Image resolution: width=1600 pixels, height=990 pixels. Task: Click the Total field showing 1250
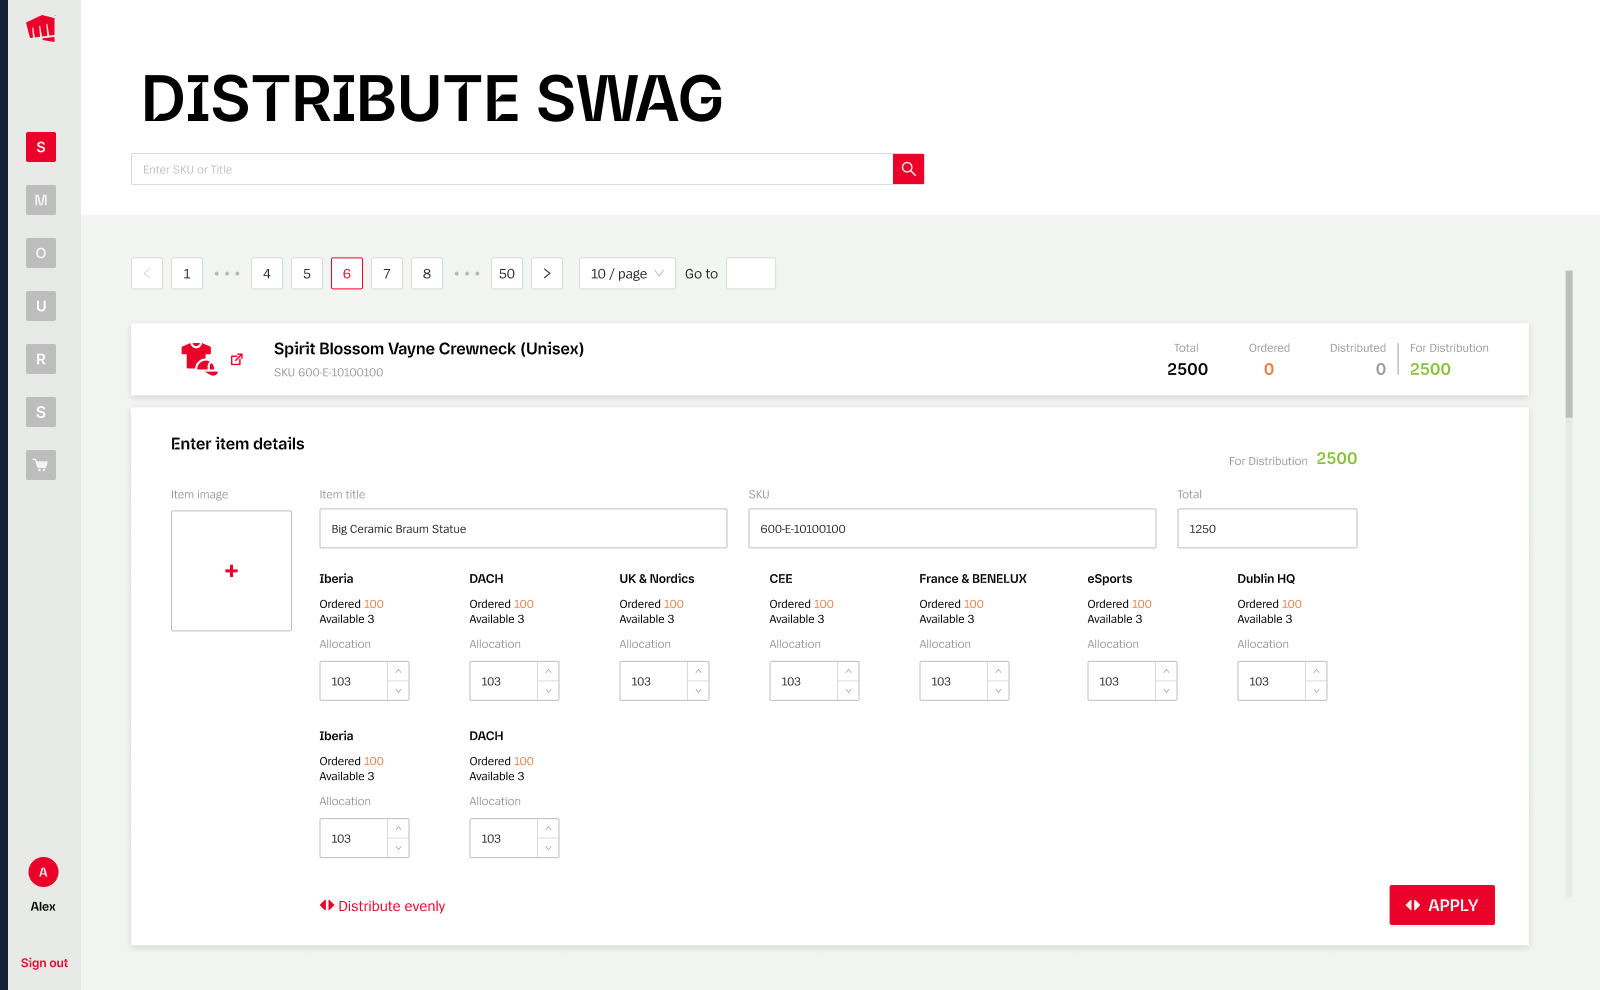coord(1267,528)
